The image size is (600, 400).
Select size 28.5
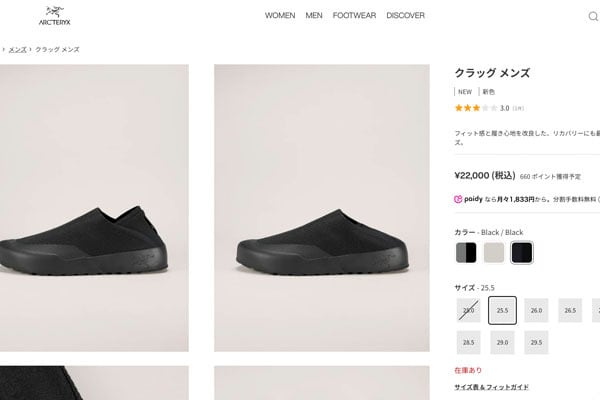coord(468,343)
